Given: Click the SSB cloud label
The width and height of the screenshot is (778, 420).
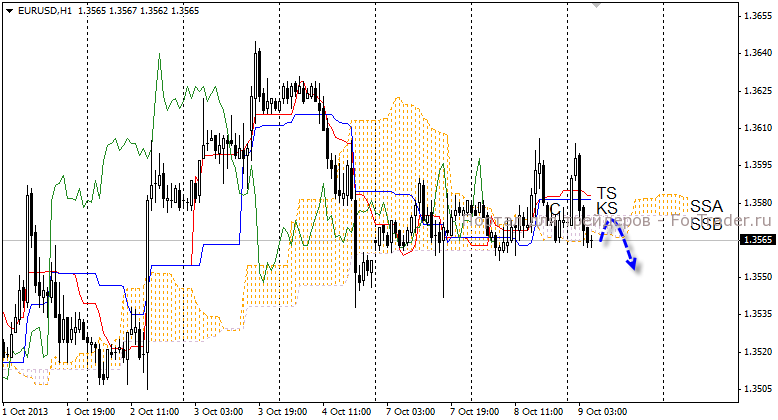Looking at the screenshot, I should [706, 224].
